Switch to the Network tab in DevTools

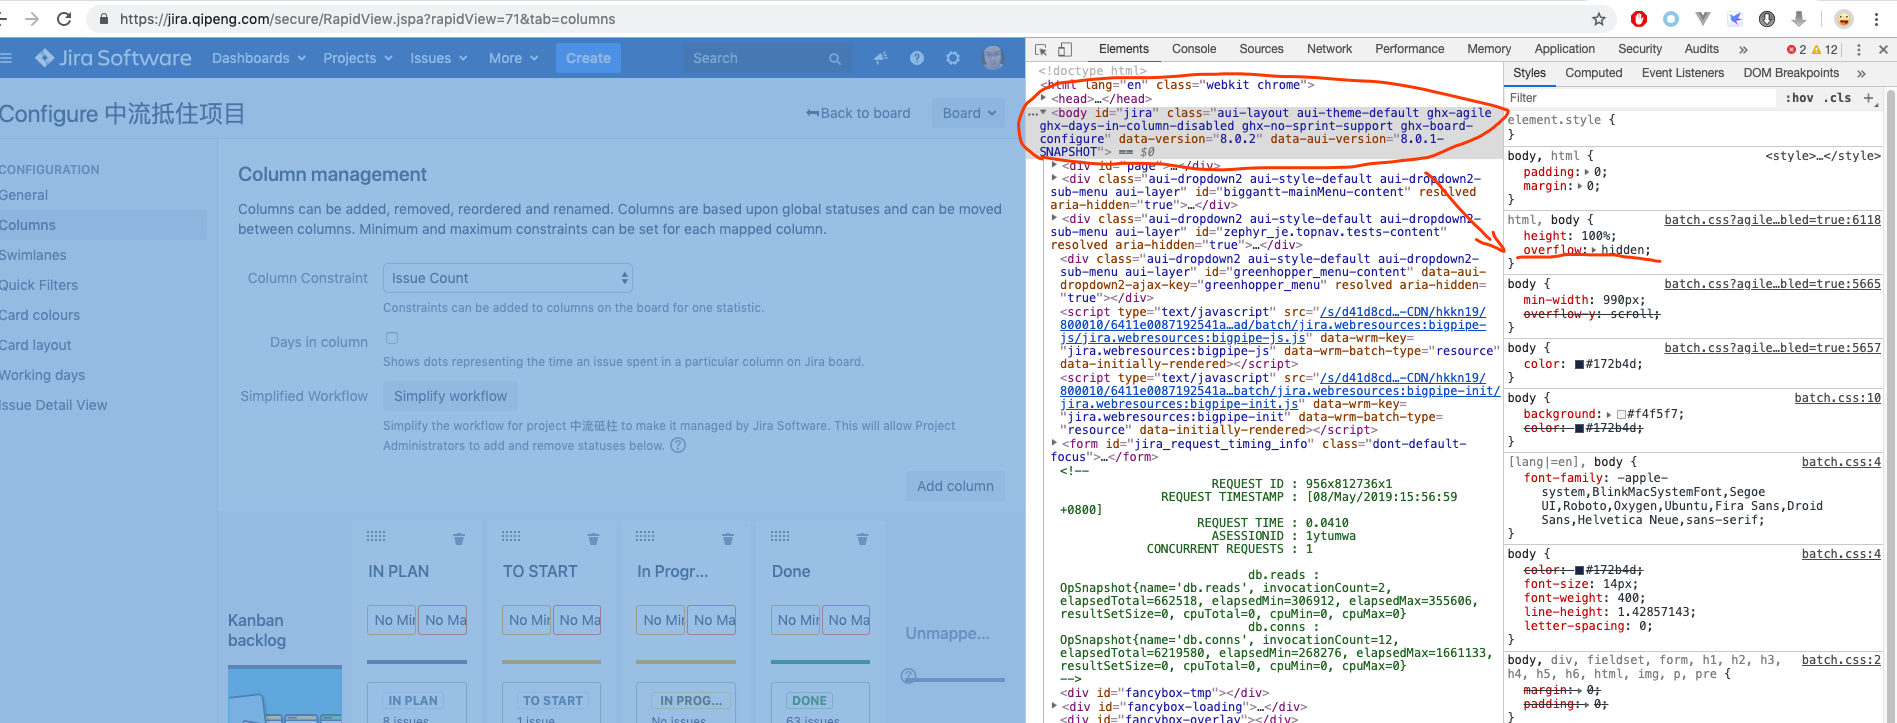click(x=1329, y=49)
